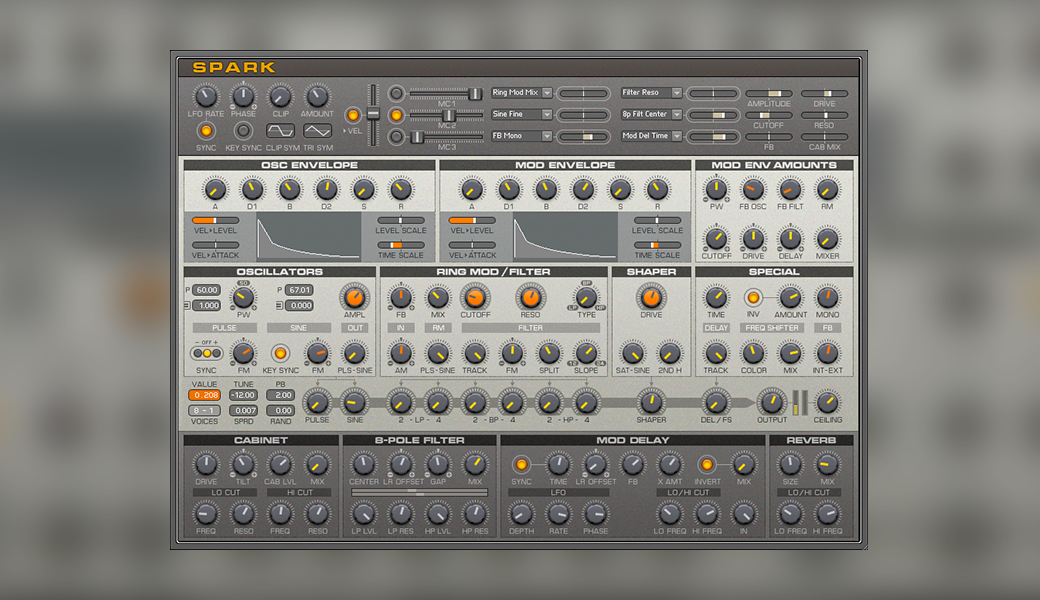
Task: Toggle the LFO SYNC button
Action: [x=206, y=131]
